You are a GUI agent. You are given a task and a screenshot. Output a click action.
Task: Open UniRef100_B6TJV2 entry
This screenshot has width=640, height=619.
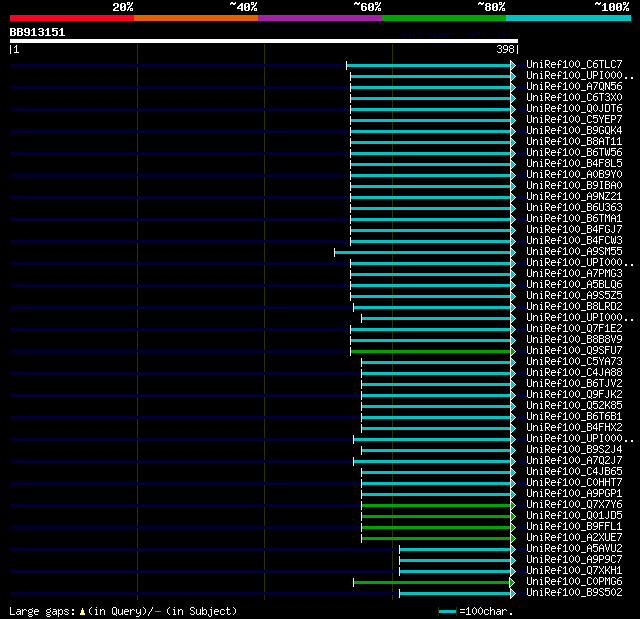574,384
